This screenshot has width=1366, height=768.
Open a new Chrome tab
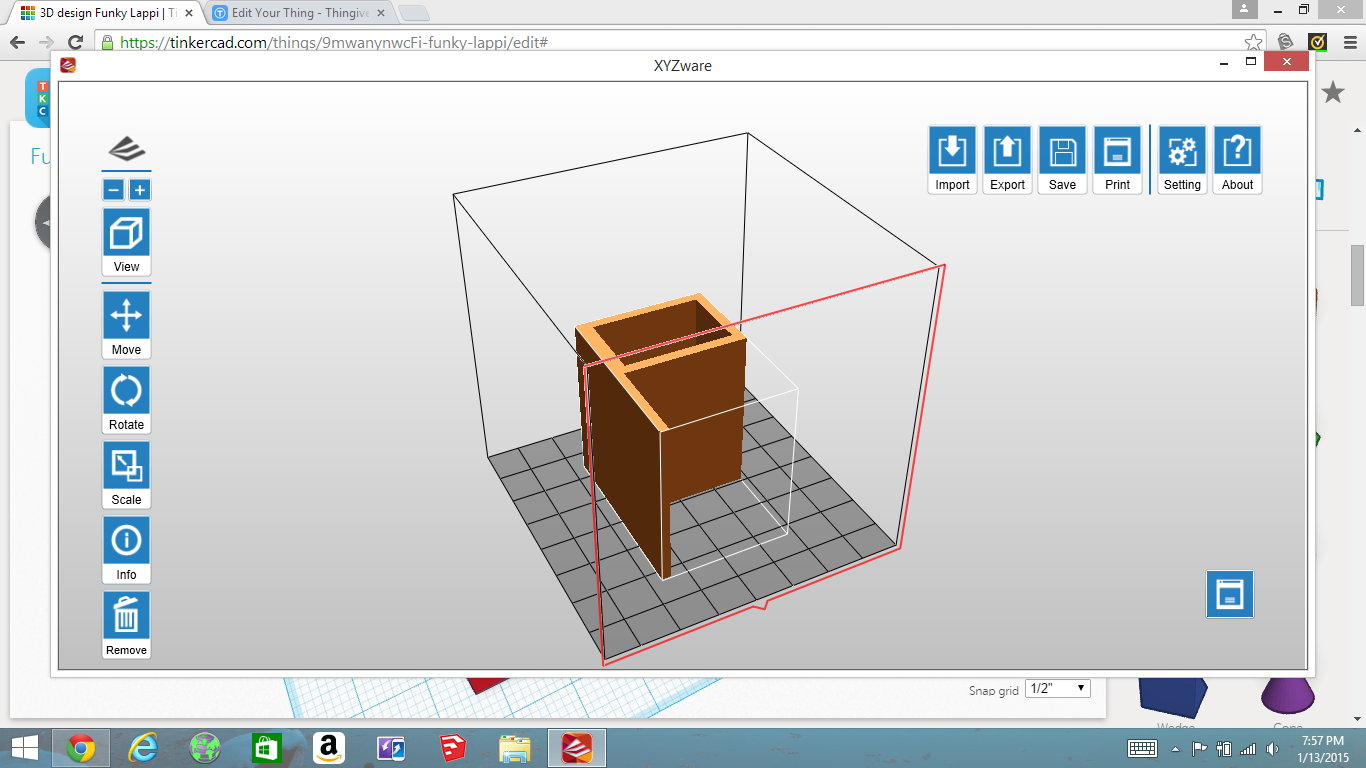point(413,13)
